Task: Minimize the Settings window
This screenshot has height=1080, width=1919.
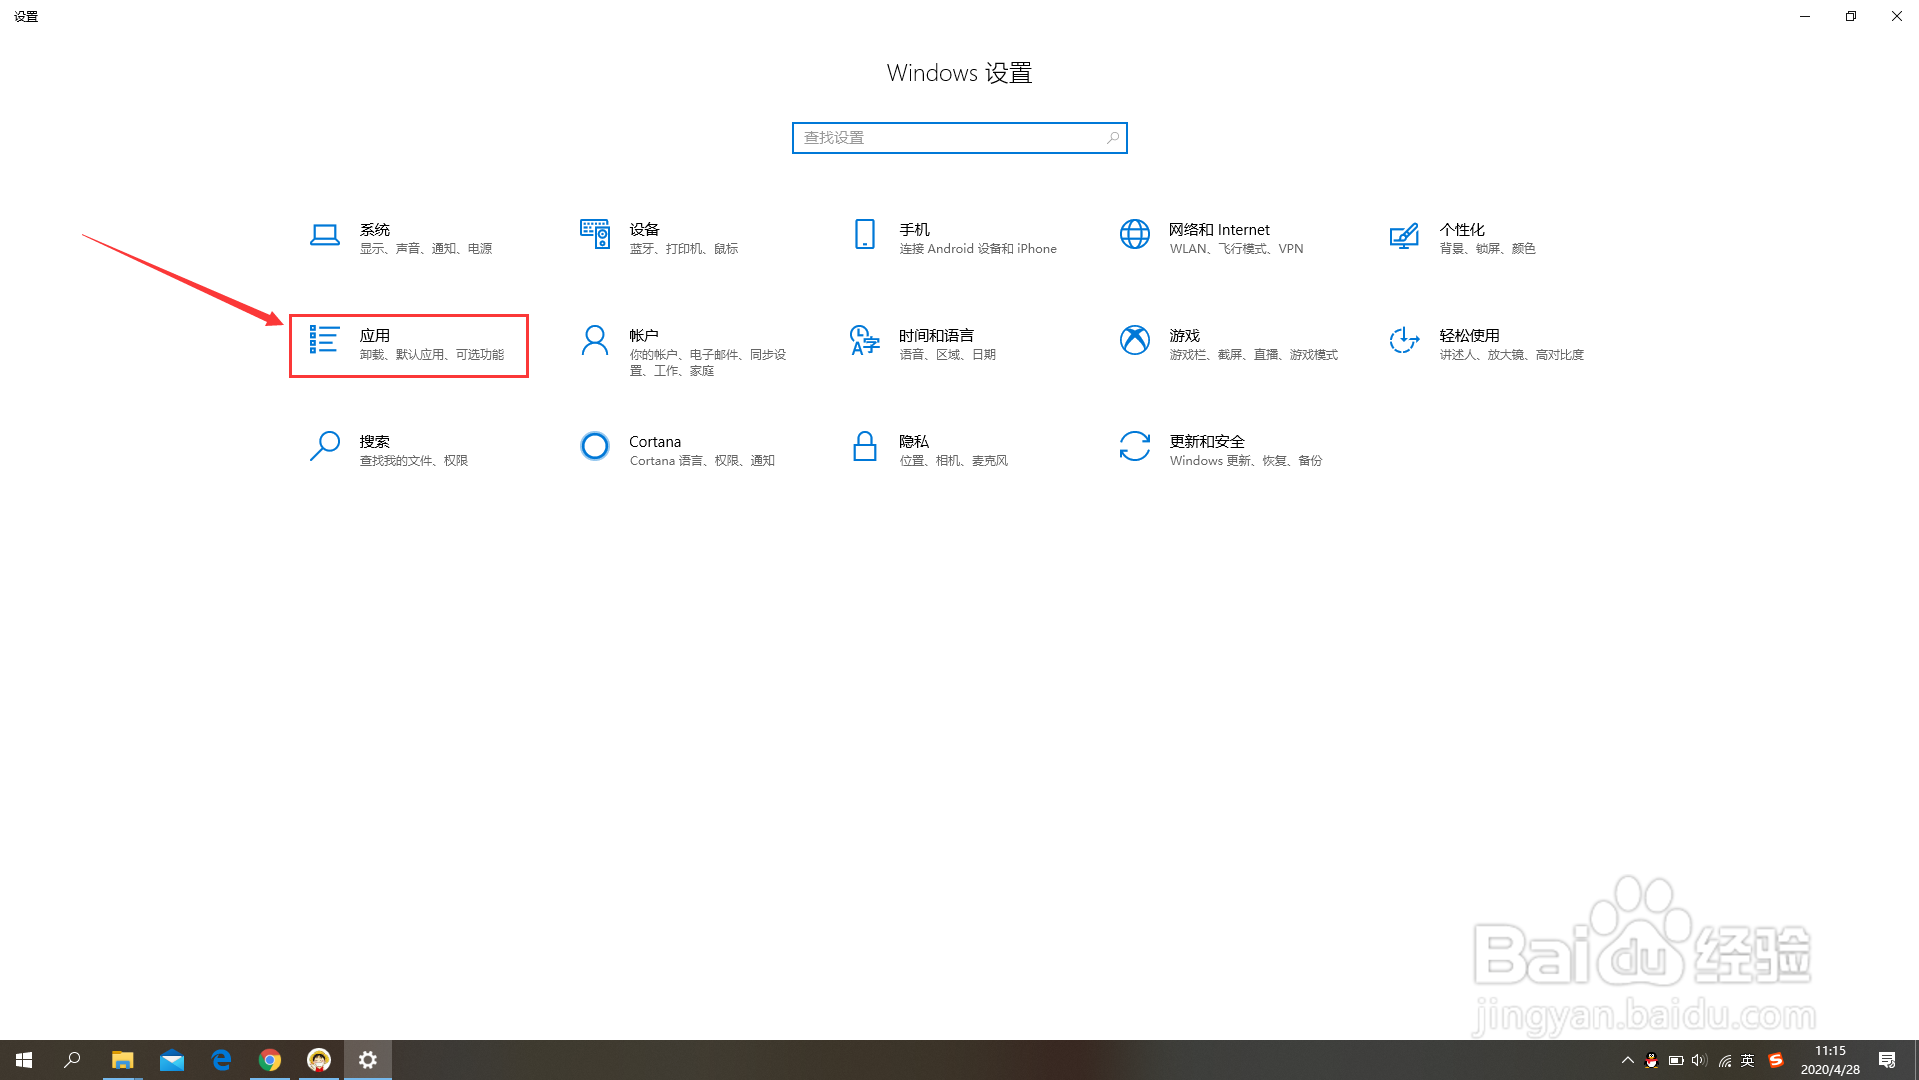Action: click(1805, 16)
